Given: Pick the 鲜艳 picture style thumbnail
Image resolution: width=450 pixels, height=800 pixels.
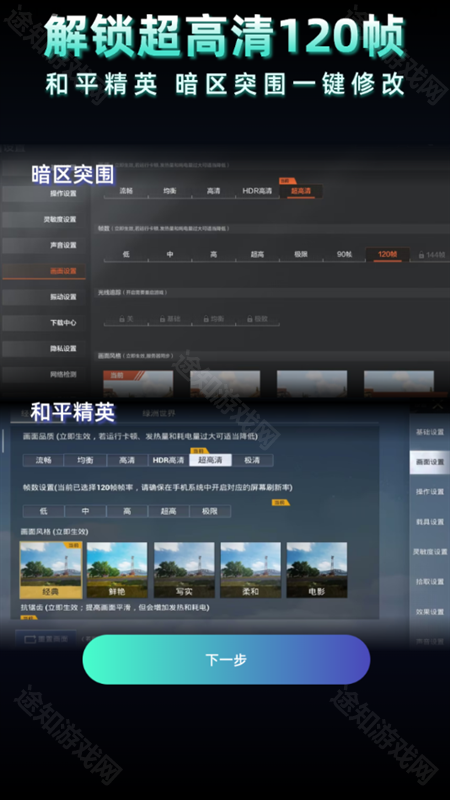Looking at the screenshot, I should click(117, 570).
